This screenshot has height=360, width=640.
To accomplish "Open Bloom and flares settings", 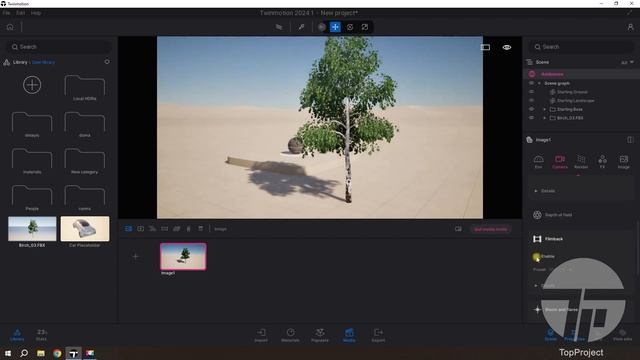I will (561, 310).
